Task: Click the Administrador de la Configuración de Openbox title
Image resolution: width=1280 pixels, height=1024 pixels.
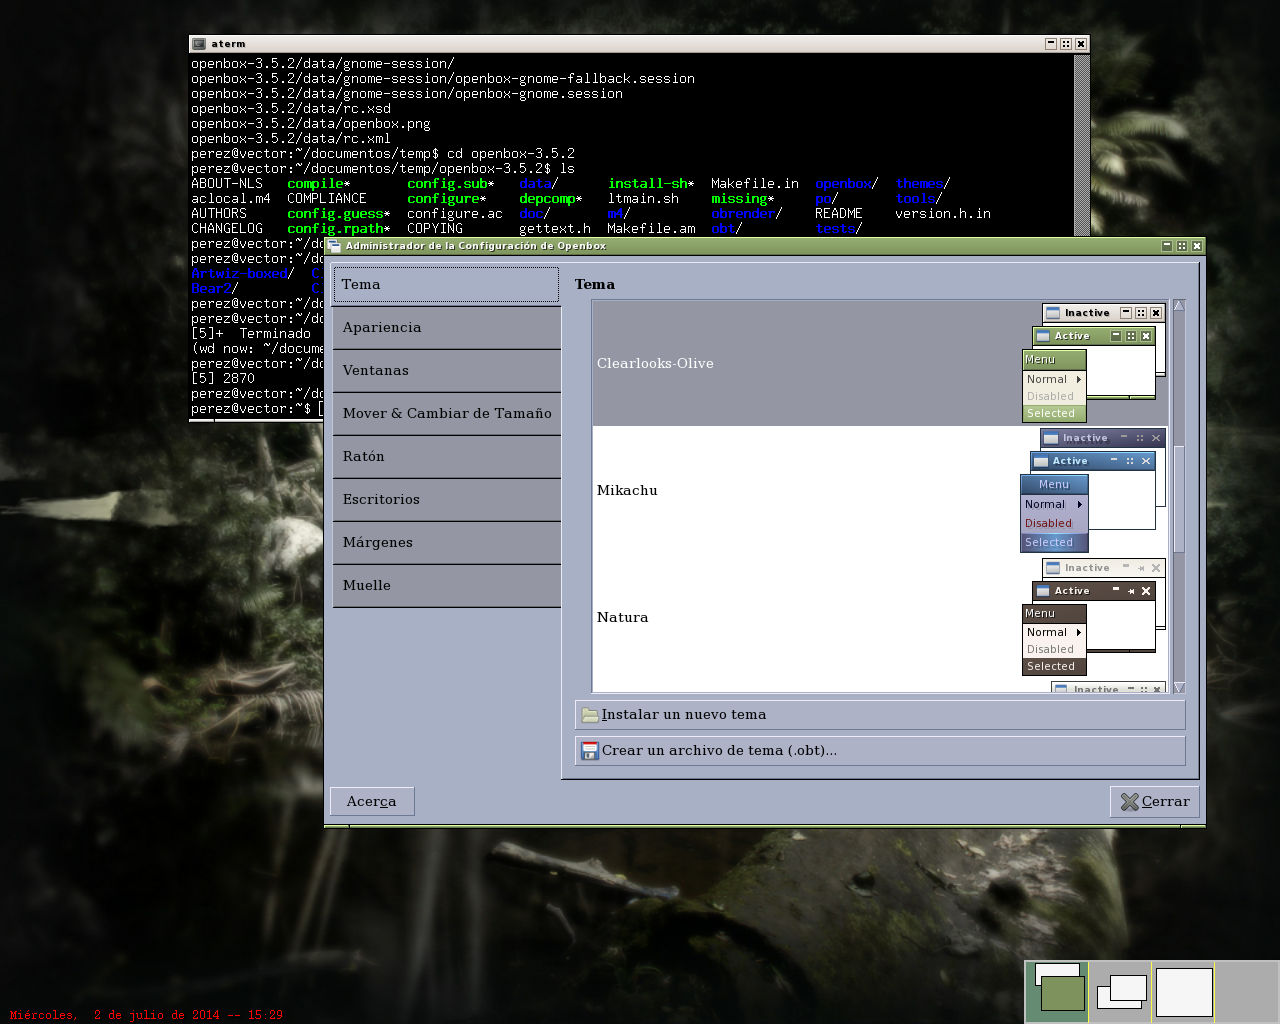Action: point(476,246)
